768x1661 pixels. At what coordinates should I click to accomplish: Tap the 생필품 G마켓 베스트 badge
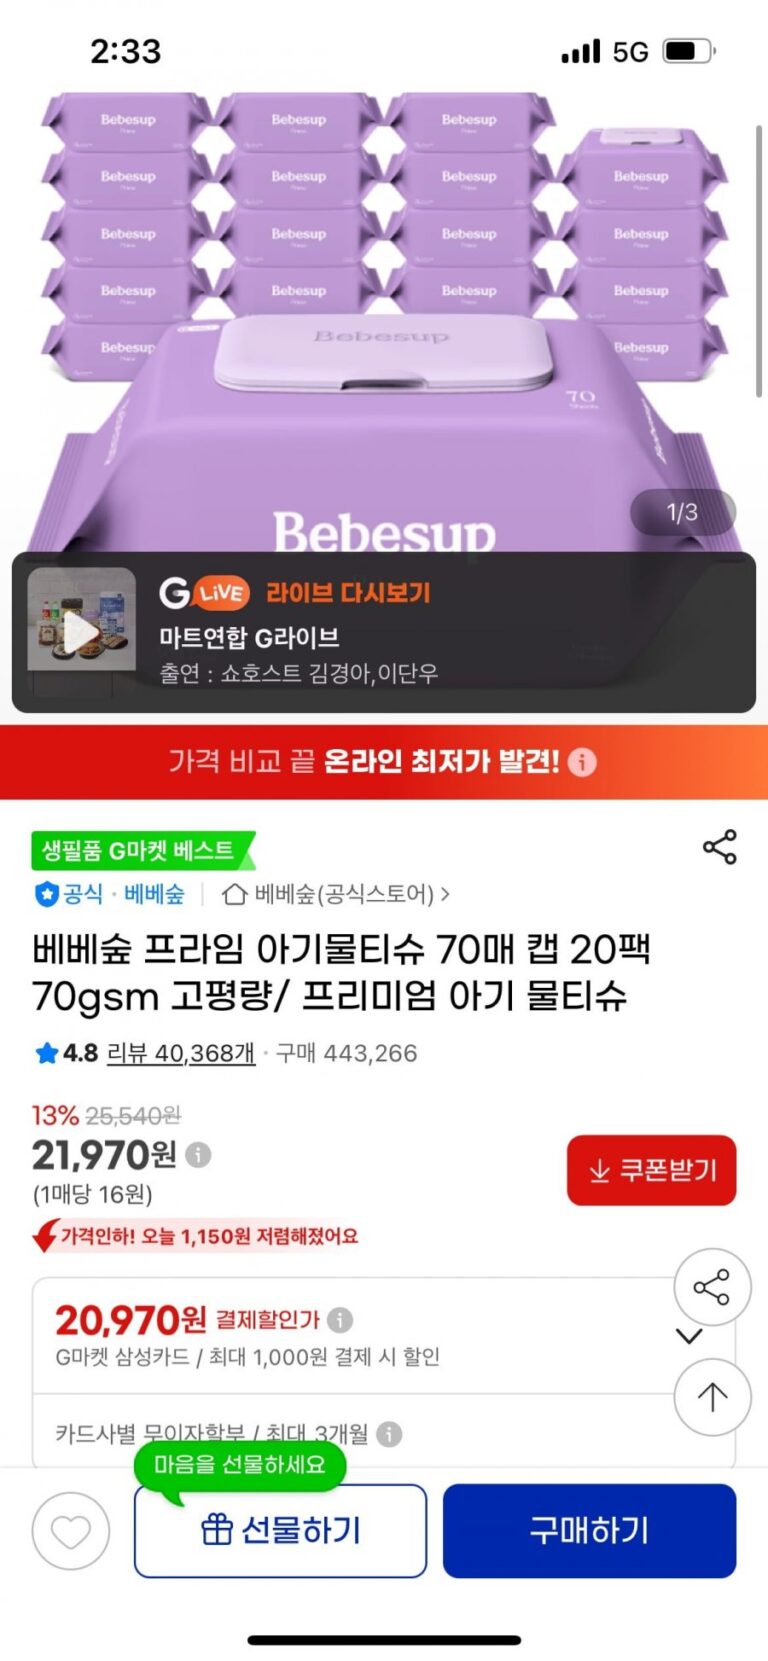[141, 850]
